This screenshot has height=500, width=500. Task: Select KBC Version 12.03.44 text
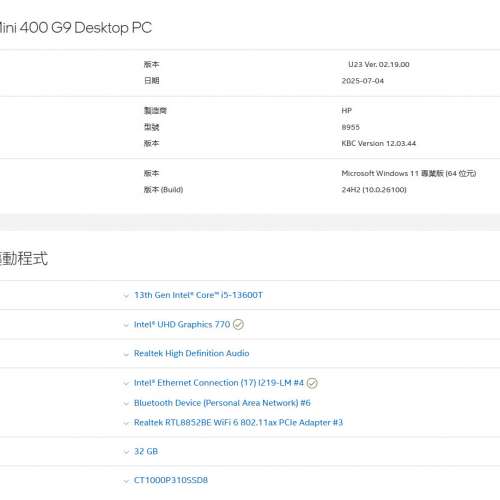pyautogui.click(x=379, y=143)
